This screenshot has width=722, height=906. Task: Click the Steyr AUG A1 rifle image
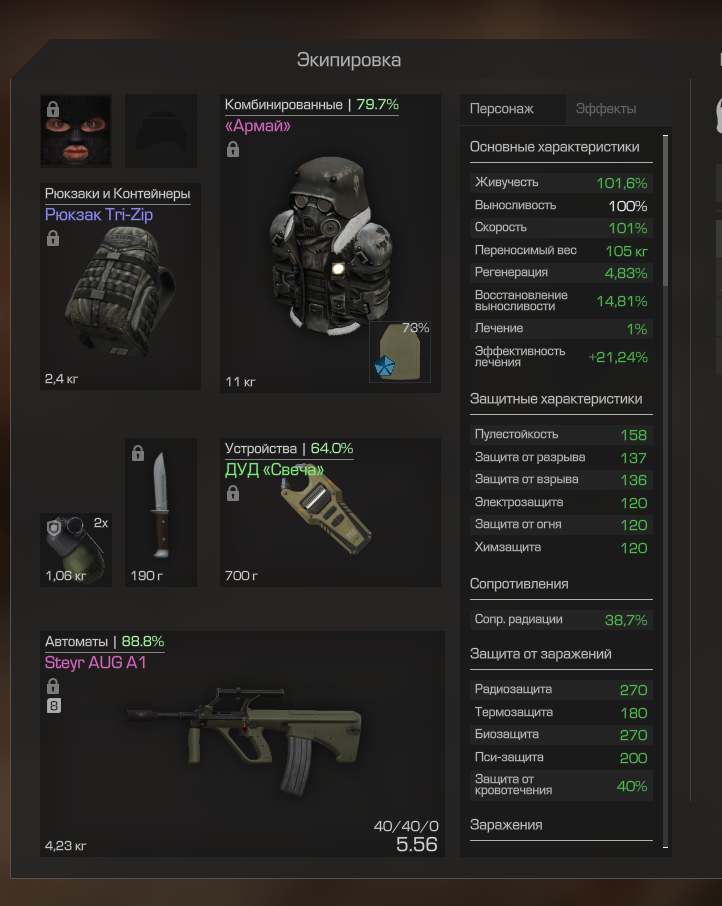click(x=244, y=740)
